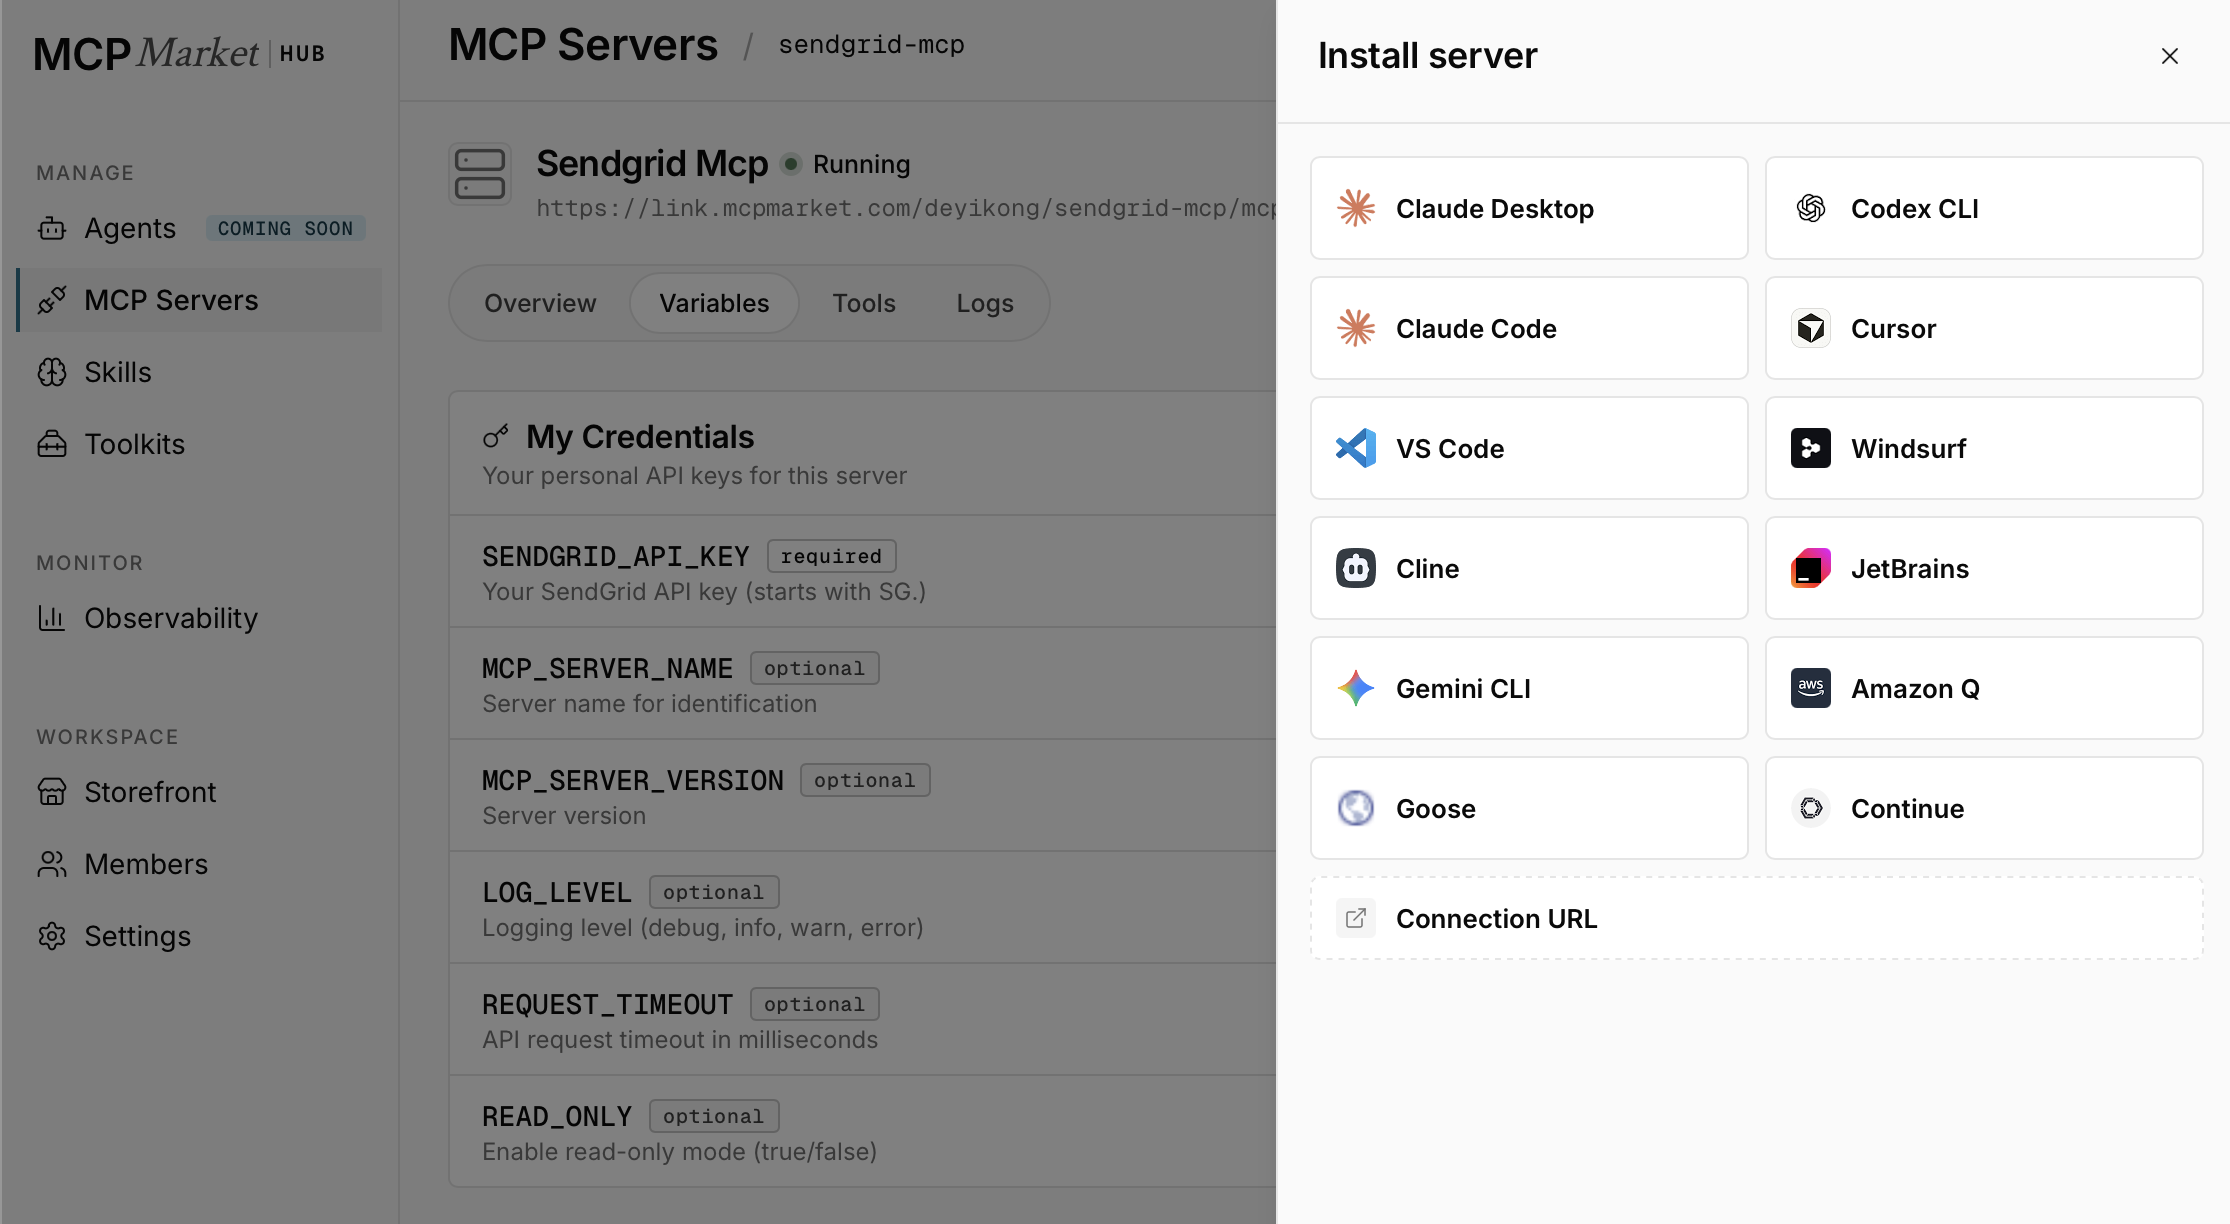Click the Agents robot icon in sidebar
The image size is (2230, 1224).
coord(52,229)
